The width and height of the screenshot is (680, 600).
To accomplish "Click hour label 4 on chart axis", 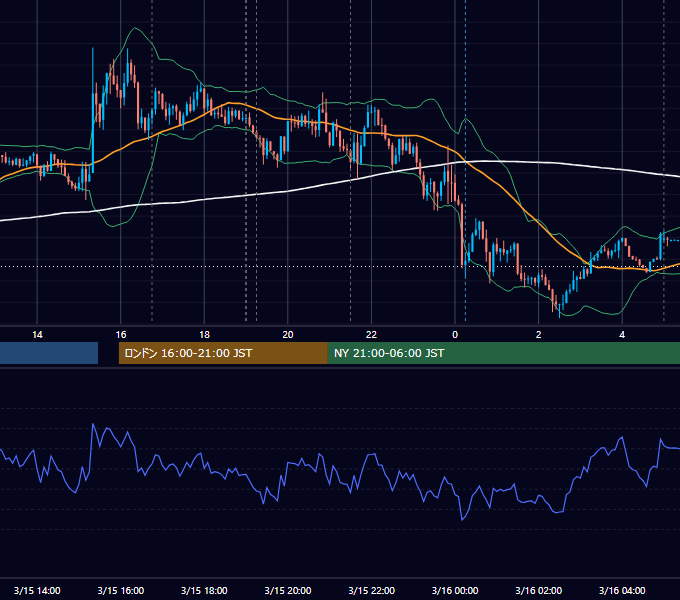I will (622, 335).
